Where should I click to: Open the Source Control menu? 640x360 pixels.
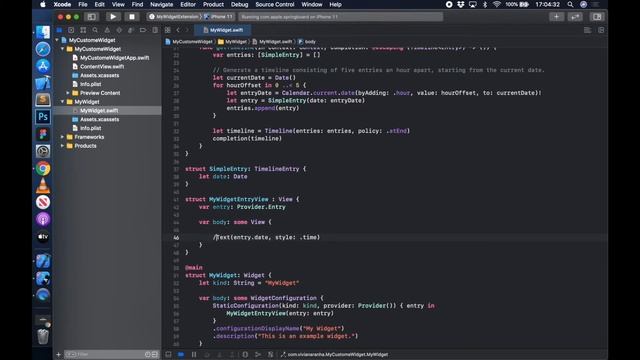[x=275, y=4]
